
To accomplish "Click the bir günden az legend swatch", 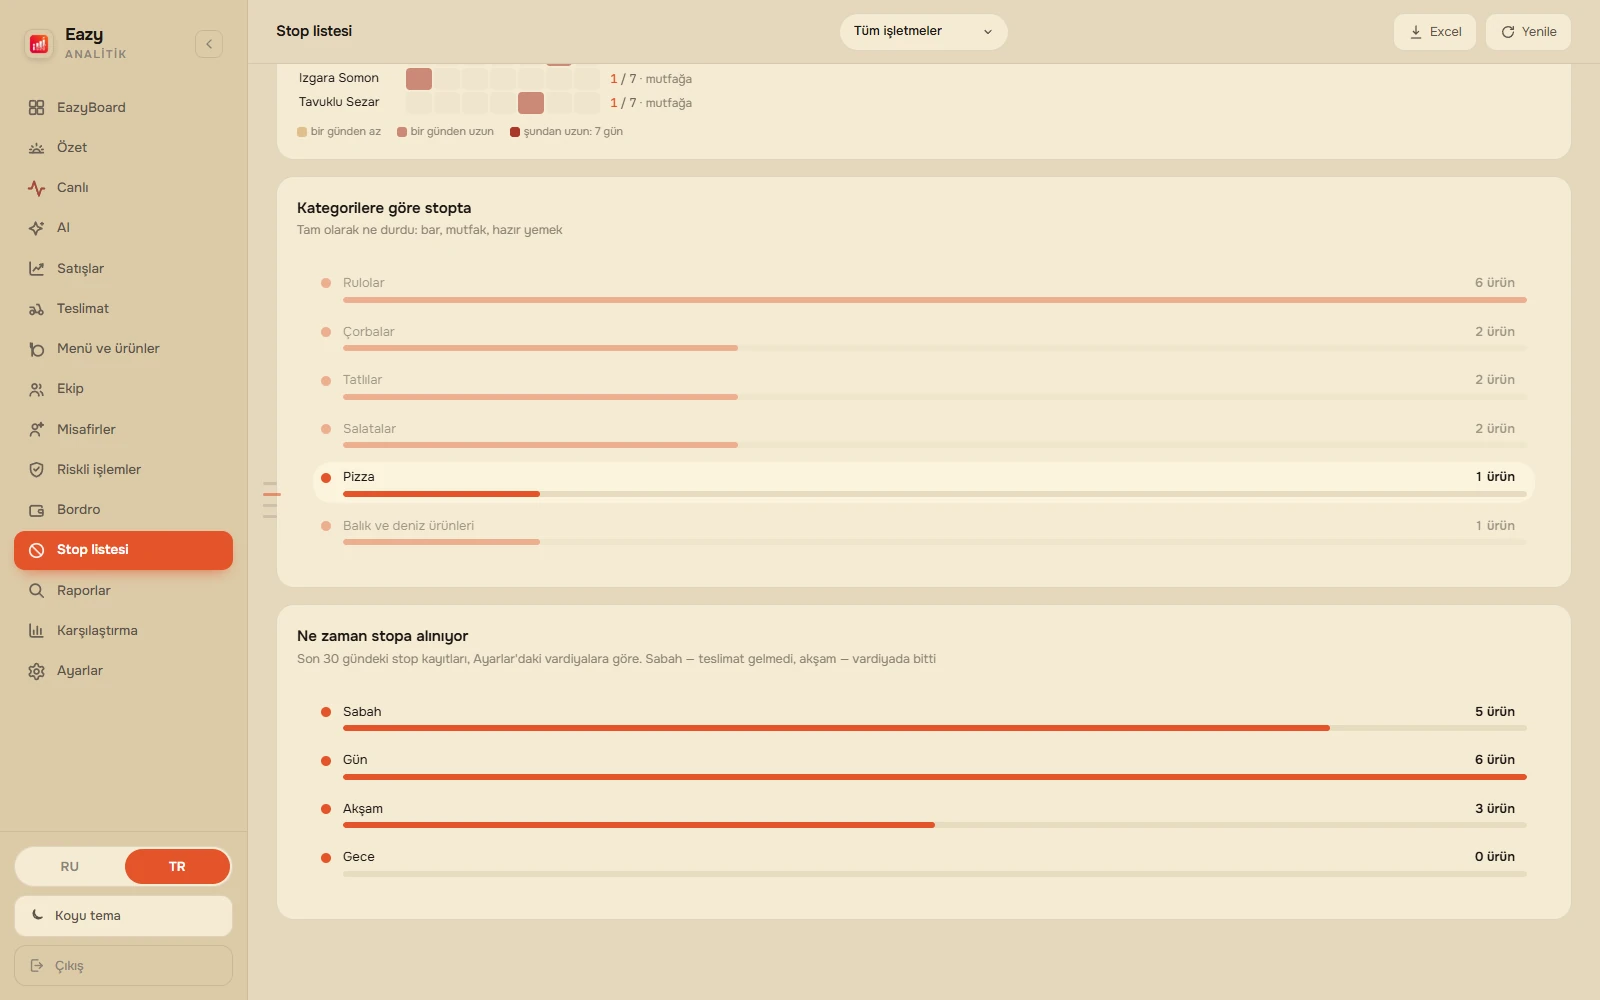I will point(302,132).
